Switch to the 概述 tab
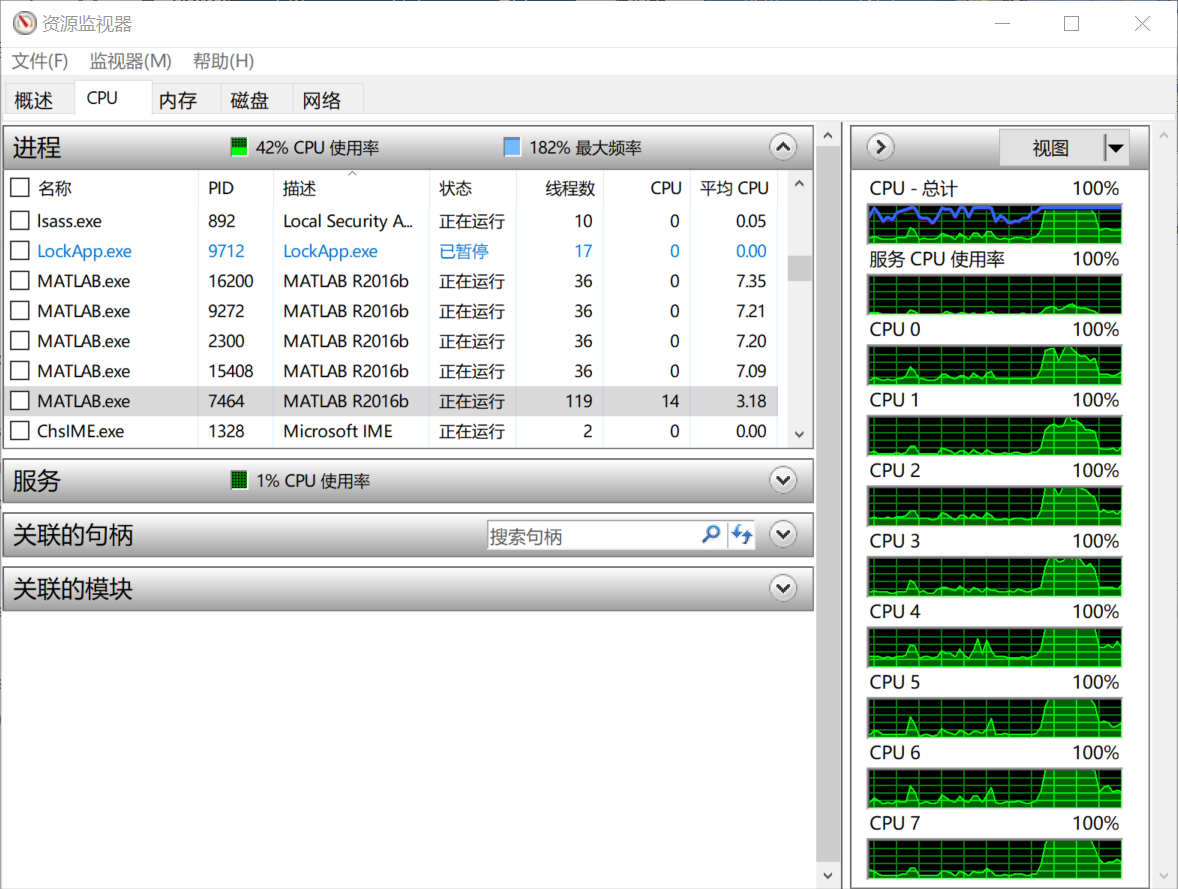 tap(39, 100)
